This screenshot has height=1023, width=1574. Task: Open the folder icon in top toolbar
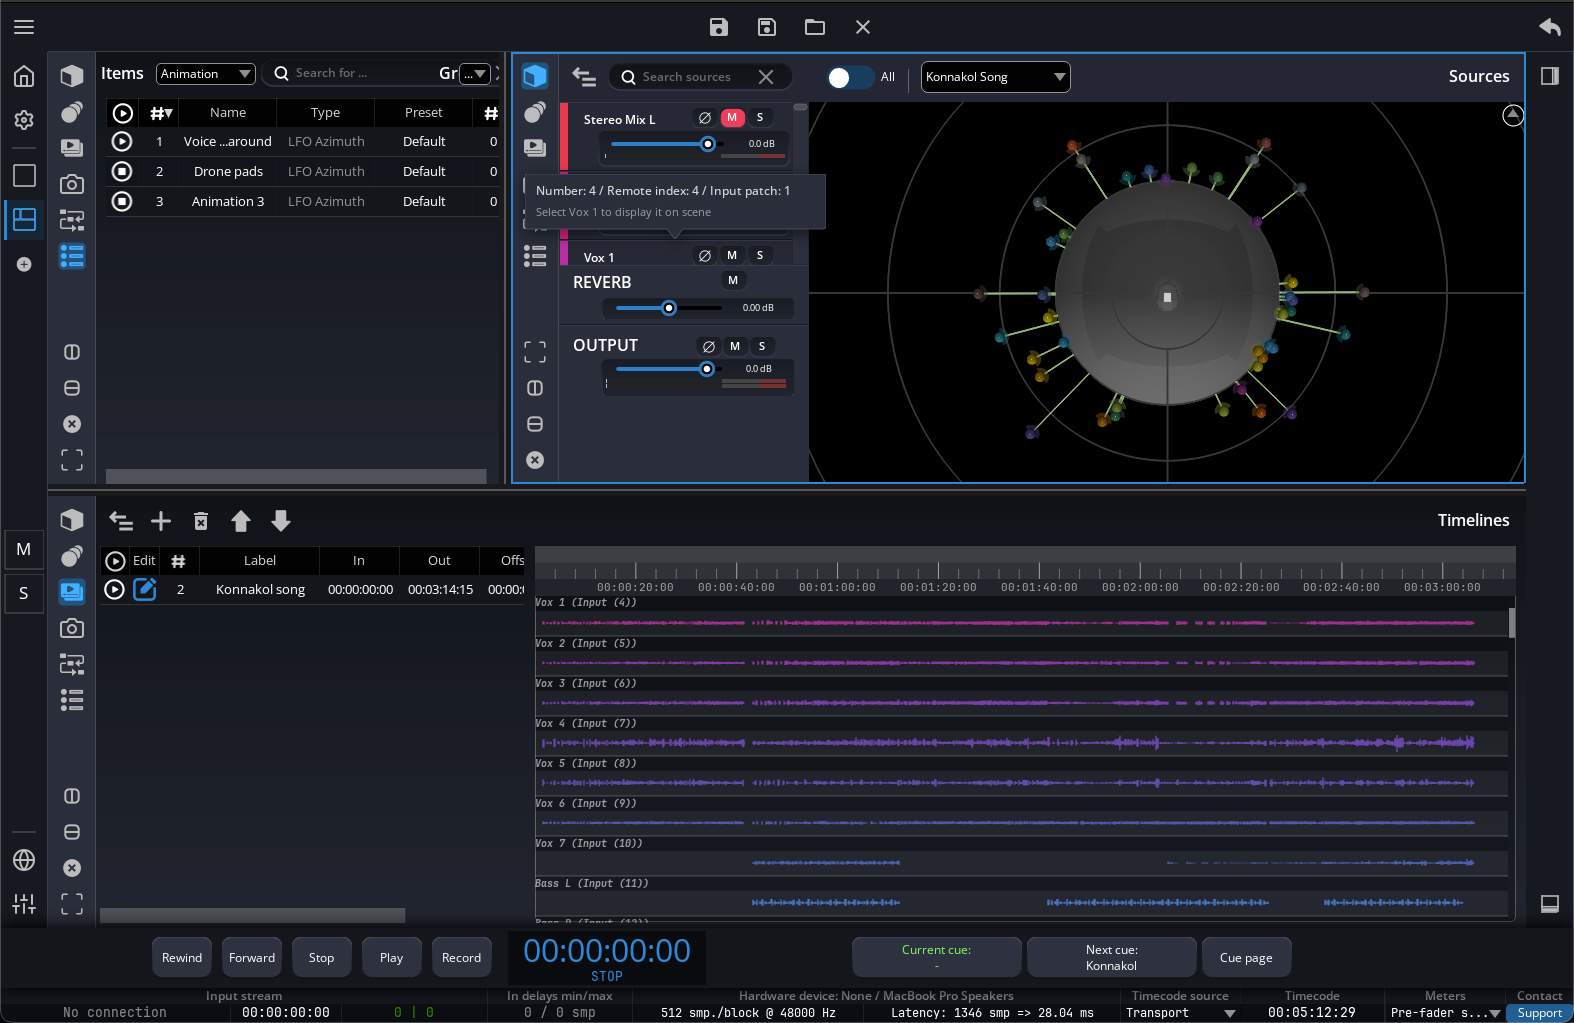point(815,27)
